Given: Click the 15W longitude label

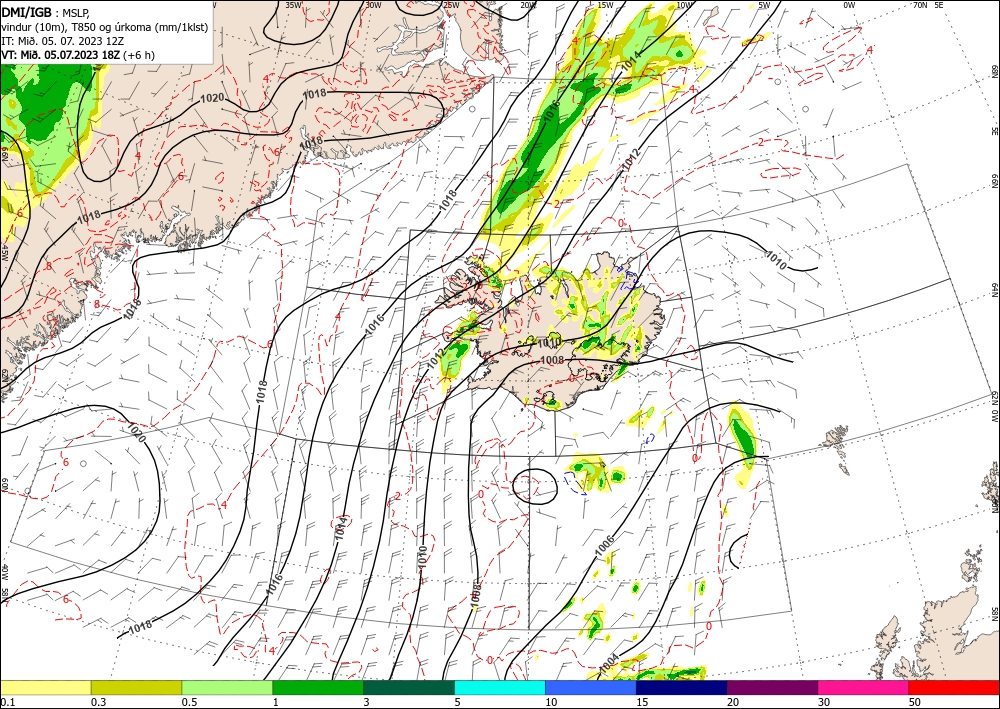Looking at the screenshot, I should coord(606,5).
